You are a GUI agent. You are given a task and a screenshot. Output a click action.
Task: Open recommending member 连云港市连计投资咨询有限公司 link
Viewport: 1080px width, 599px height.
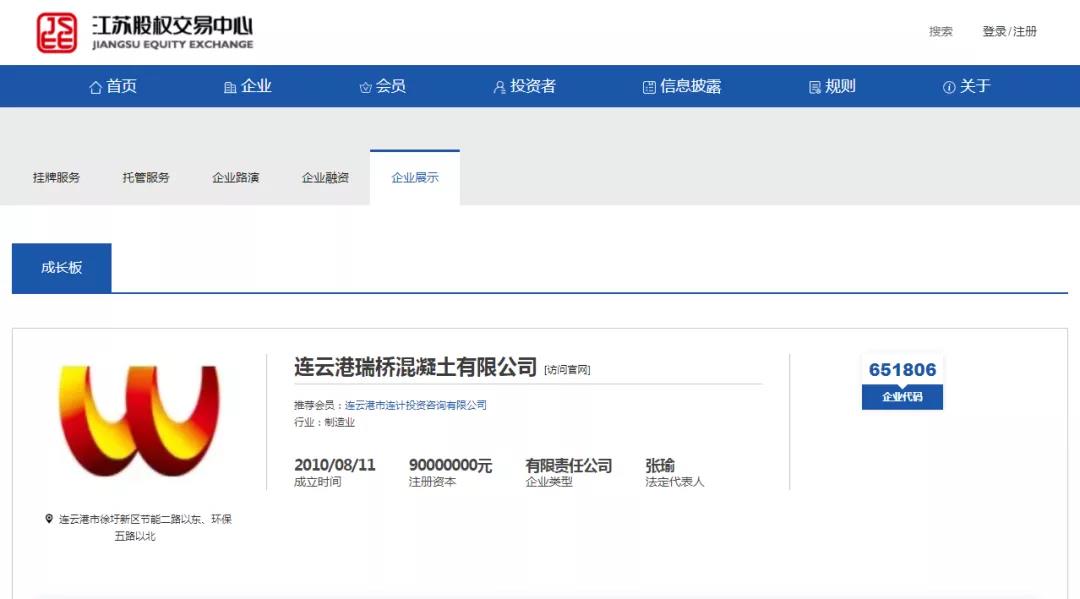click(415, 405)
